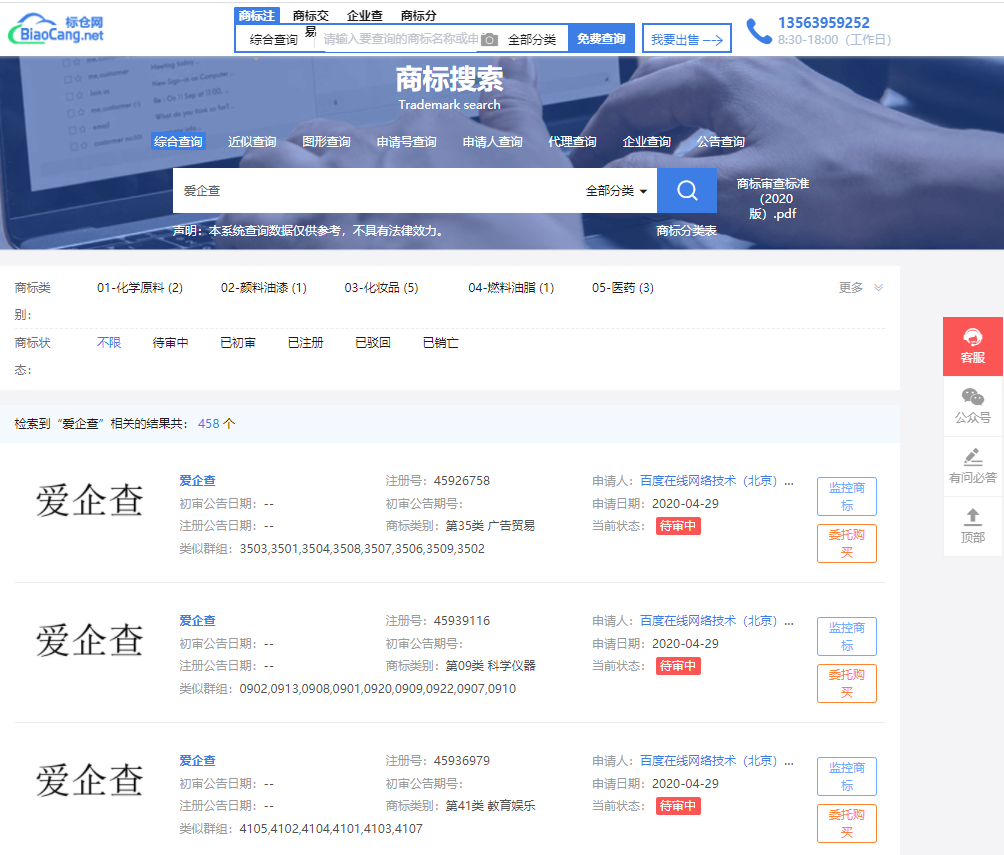This screenshot has width=1004, height=855.
Task: Open the 商标分类表 link
Action: coord(686,231)
